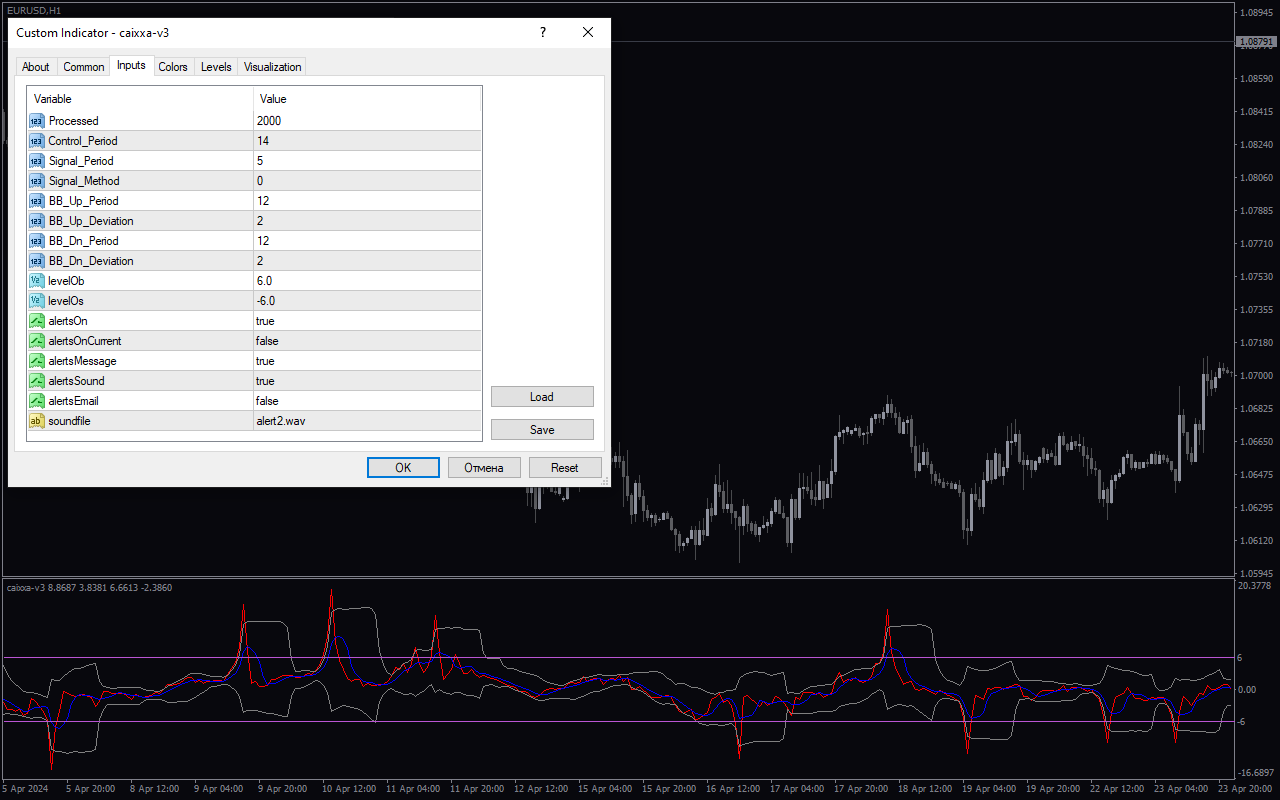This screenshot has width=1280, height=800.
Task: Select the Signal_Method value 0
Action: [260, 181]
